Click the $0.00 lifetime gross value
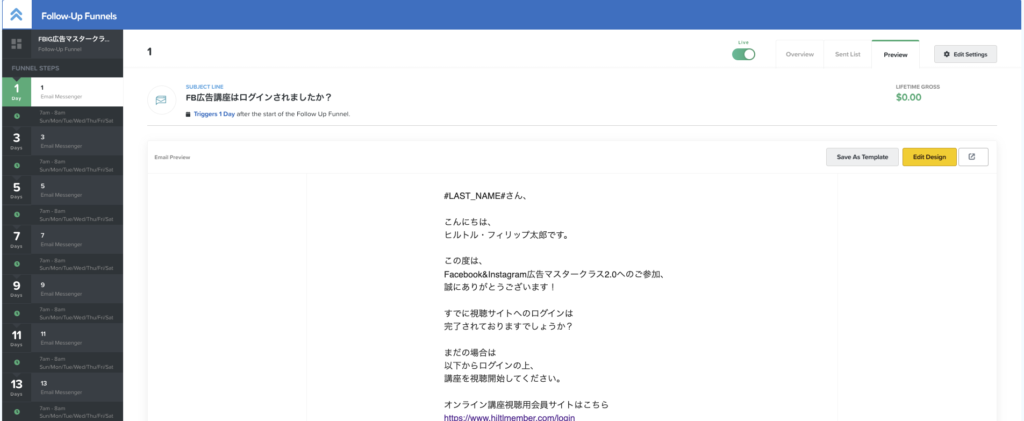The image size is (1024, 421). coord(908,98)
